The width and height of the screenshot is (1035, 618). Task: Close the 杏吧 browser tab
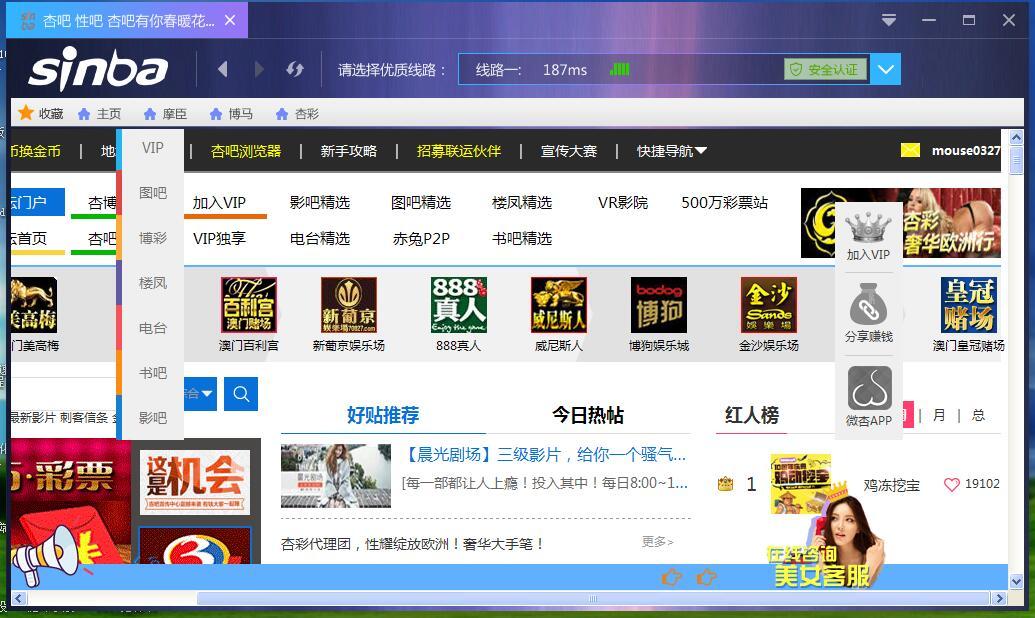tap(230, 20)
